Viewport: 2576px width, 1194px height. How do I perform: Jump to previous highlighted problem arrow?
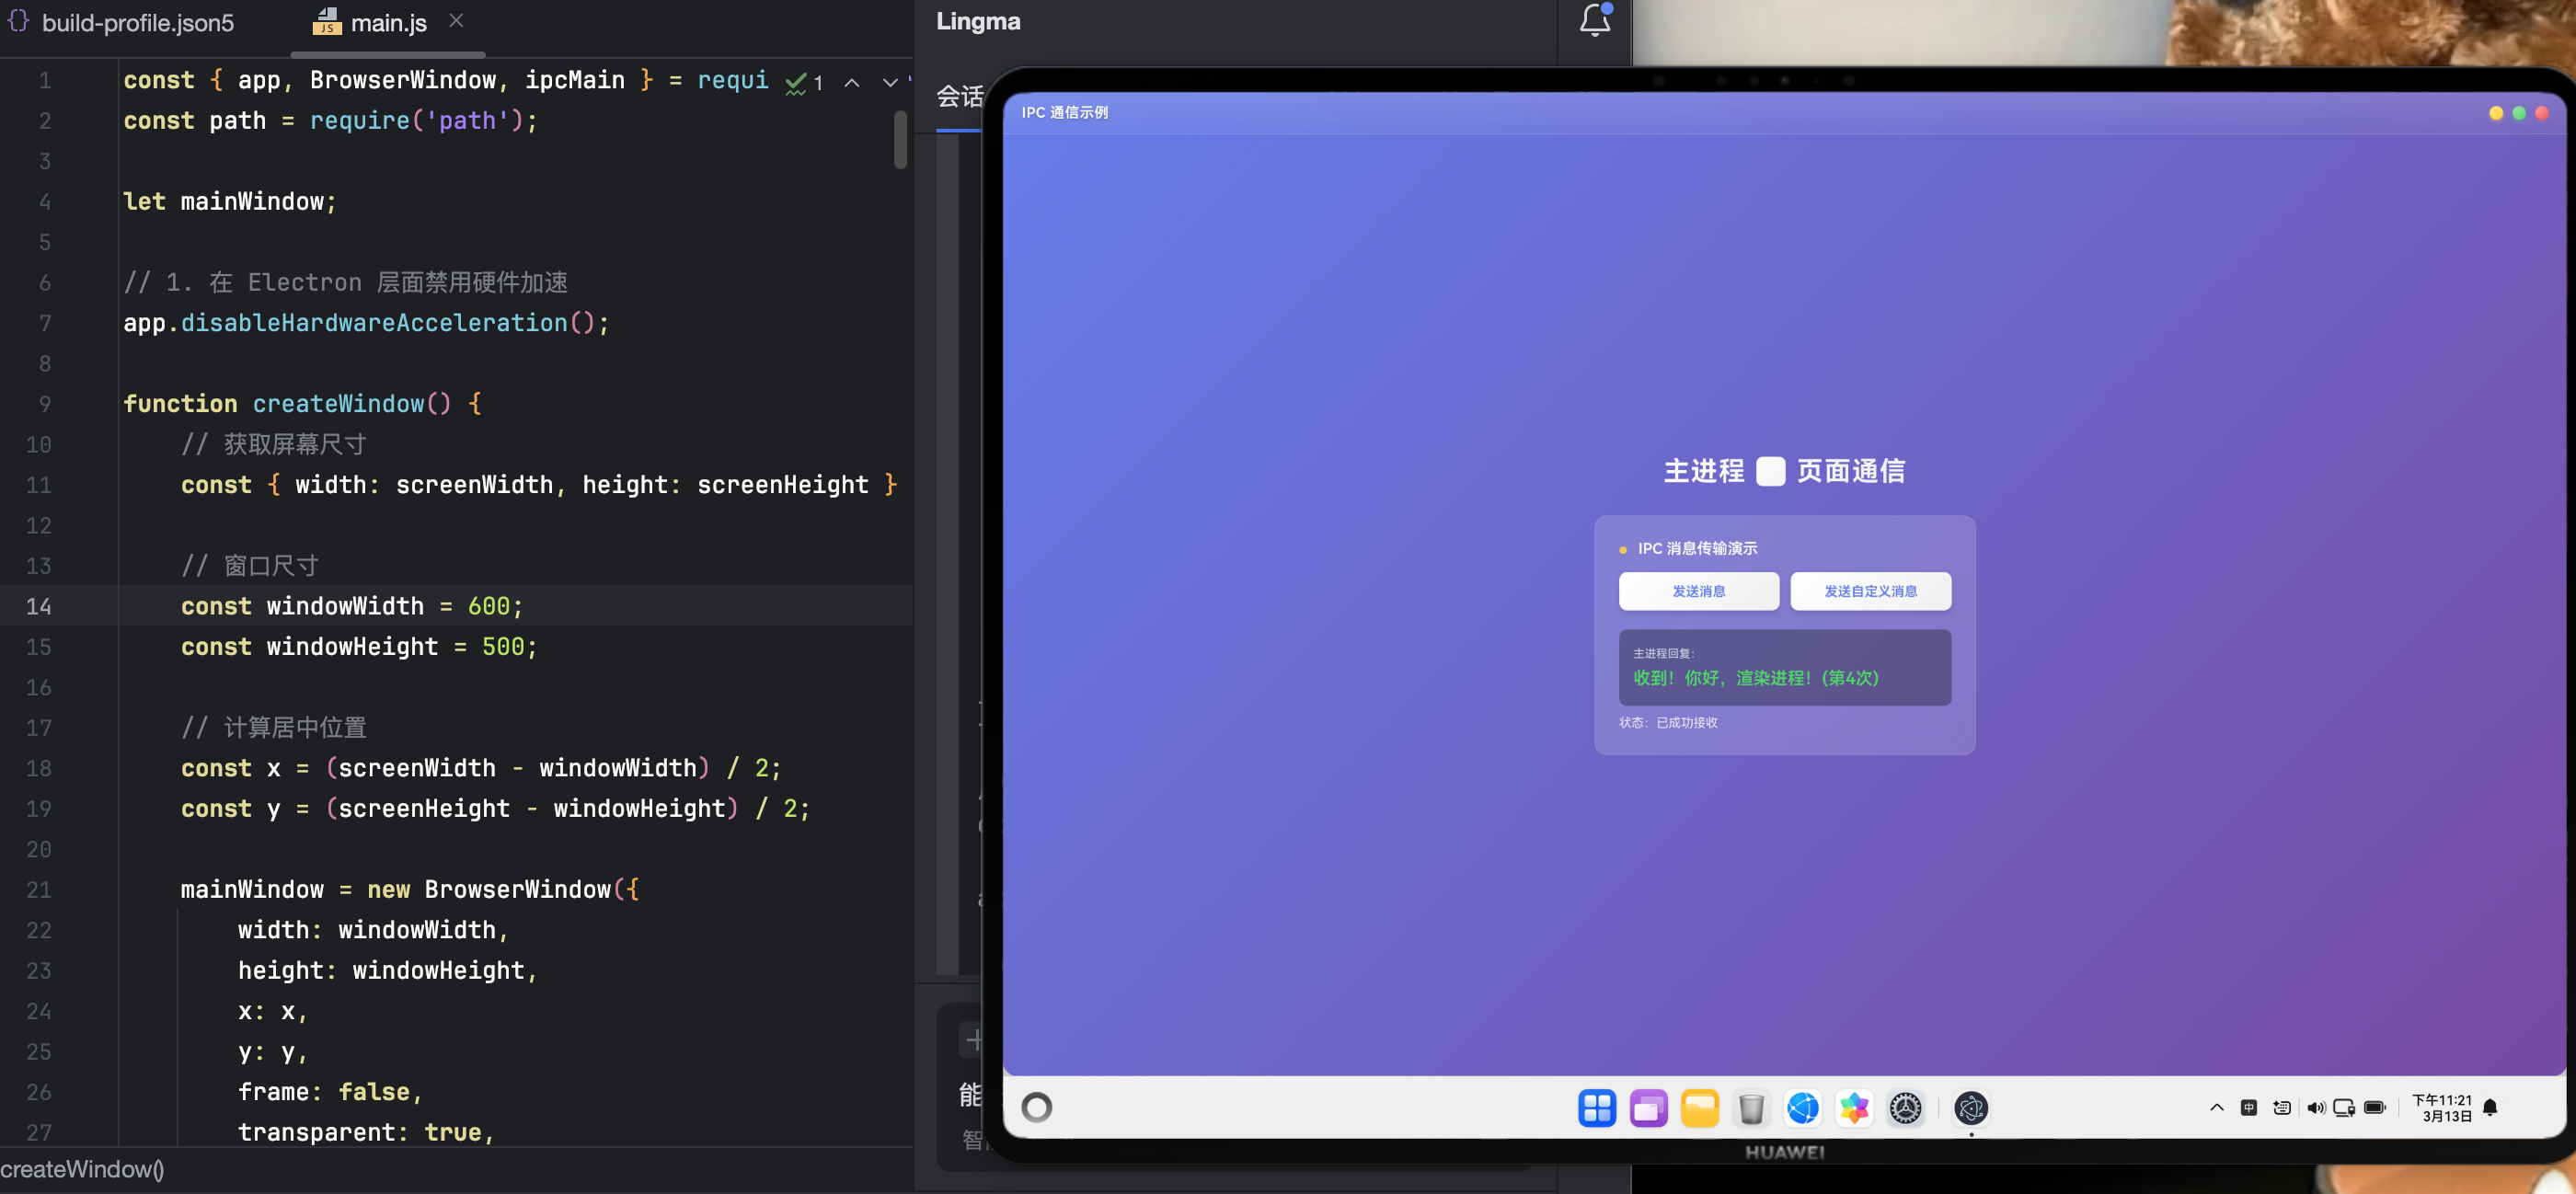[851, 83]
